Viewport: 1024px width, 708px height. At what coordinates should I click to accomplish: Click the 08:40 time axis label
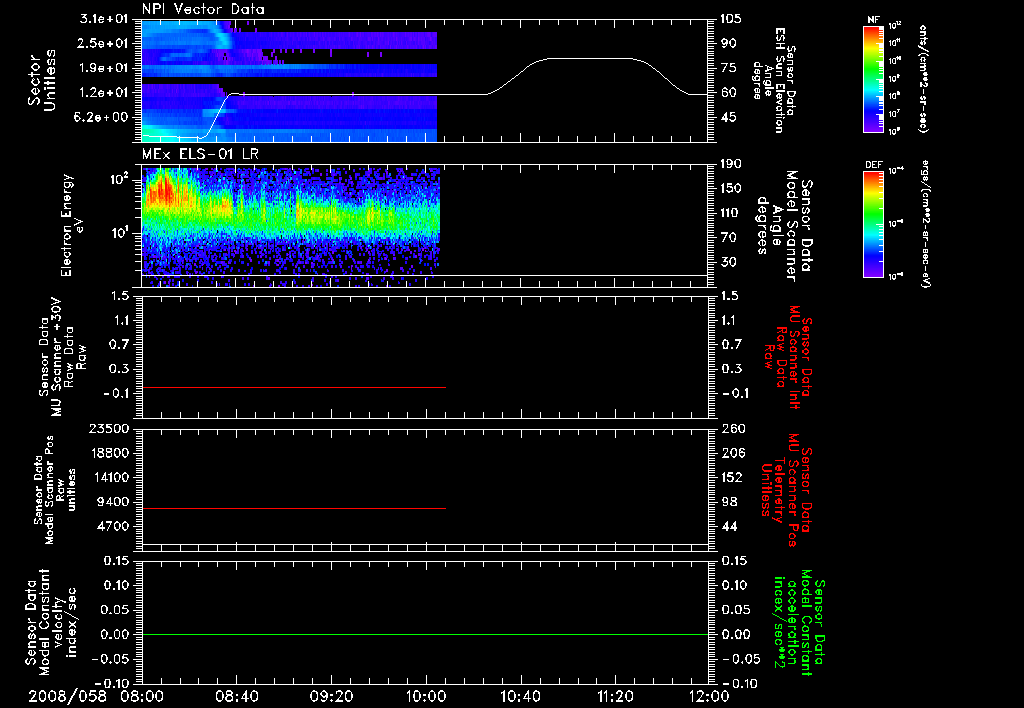[236, 696]
